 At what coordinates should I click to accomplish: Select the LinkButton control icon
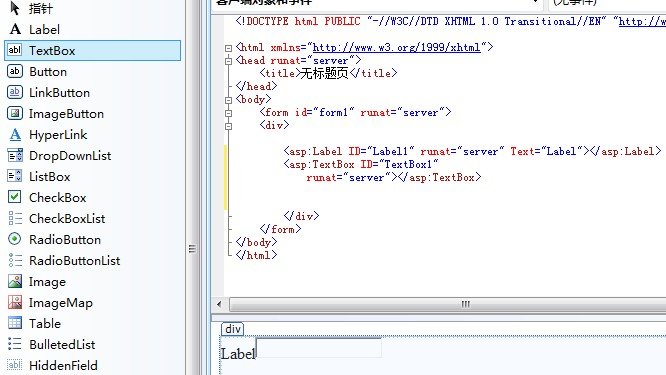15,92
